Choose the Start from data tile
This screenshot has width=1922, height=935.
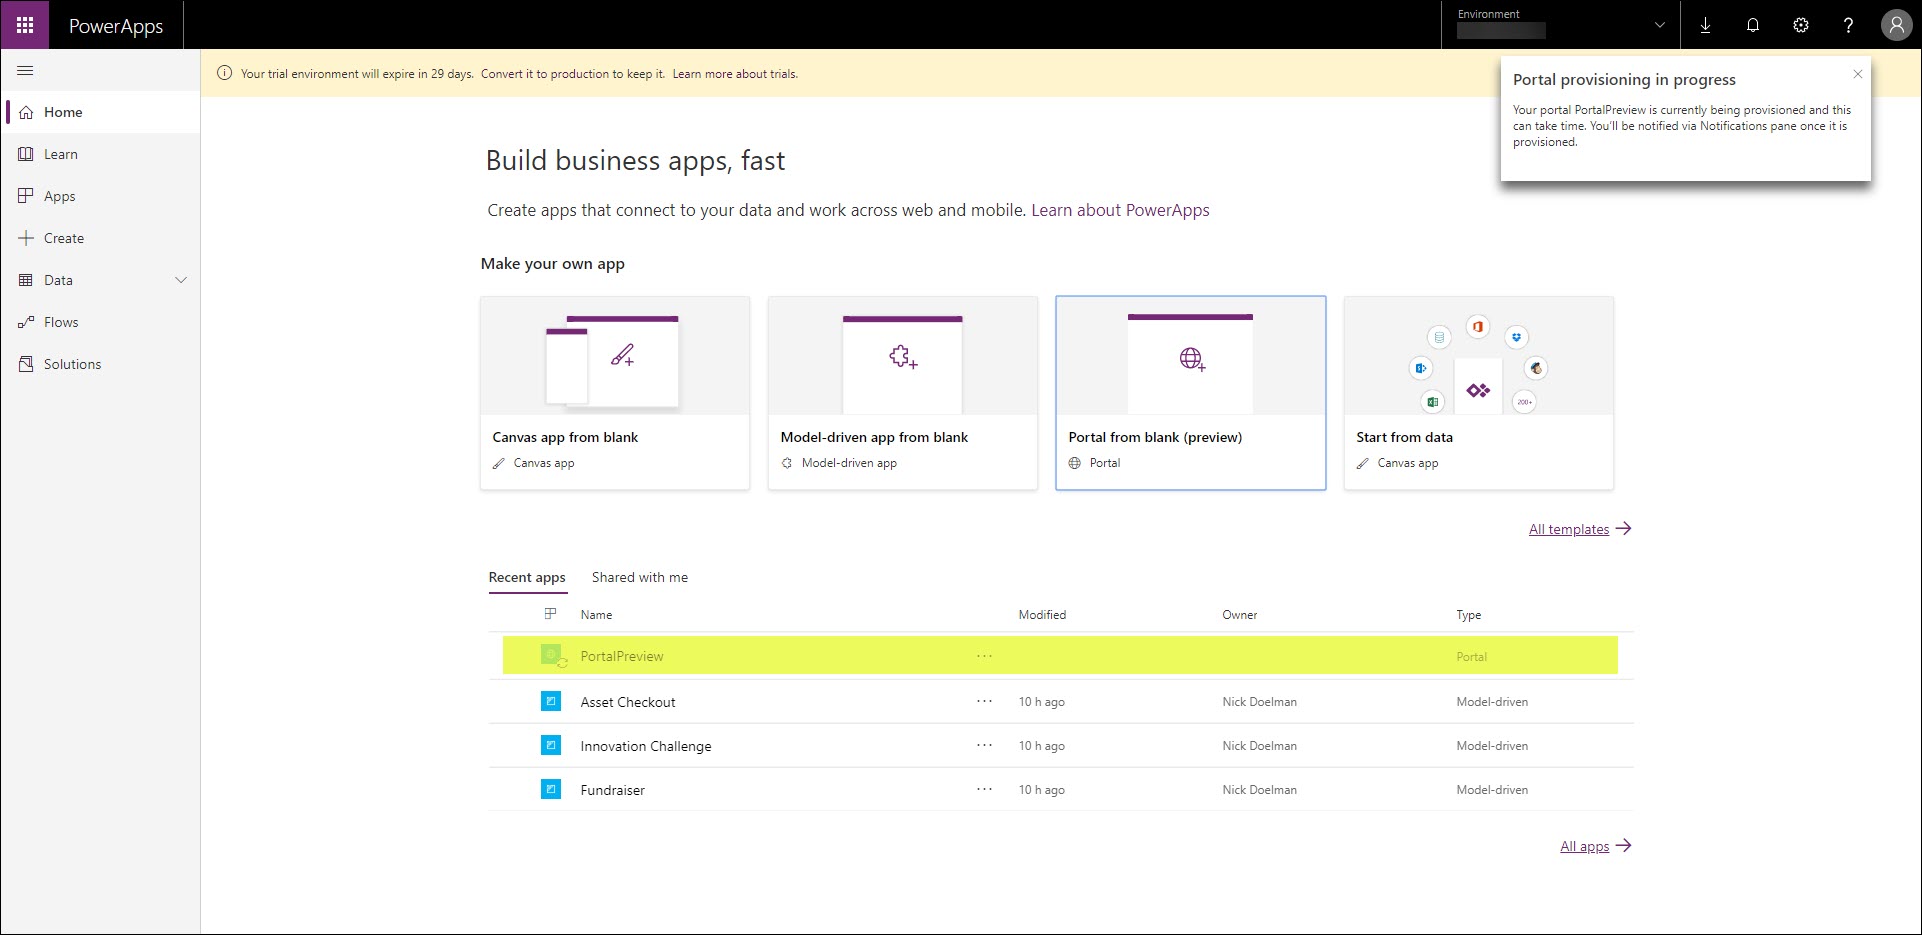coord(1478,392)
